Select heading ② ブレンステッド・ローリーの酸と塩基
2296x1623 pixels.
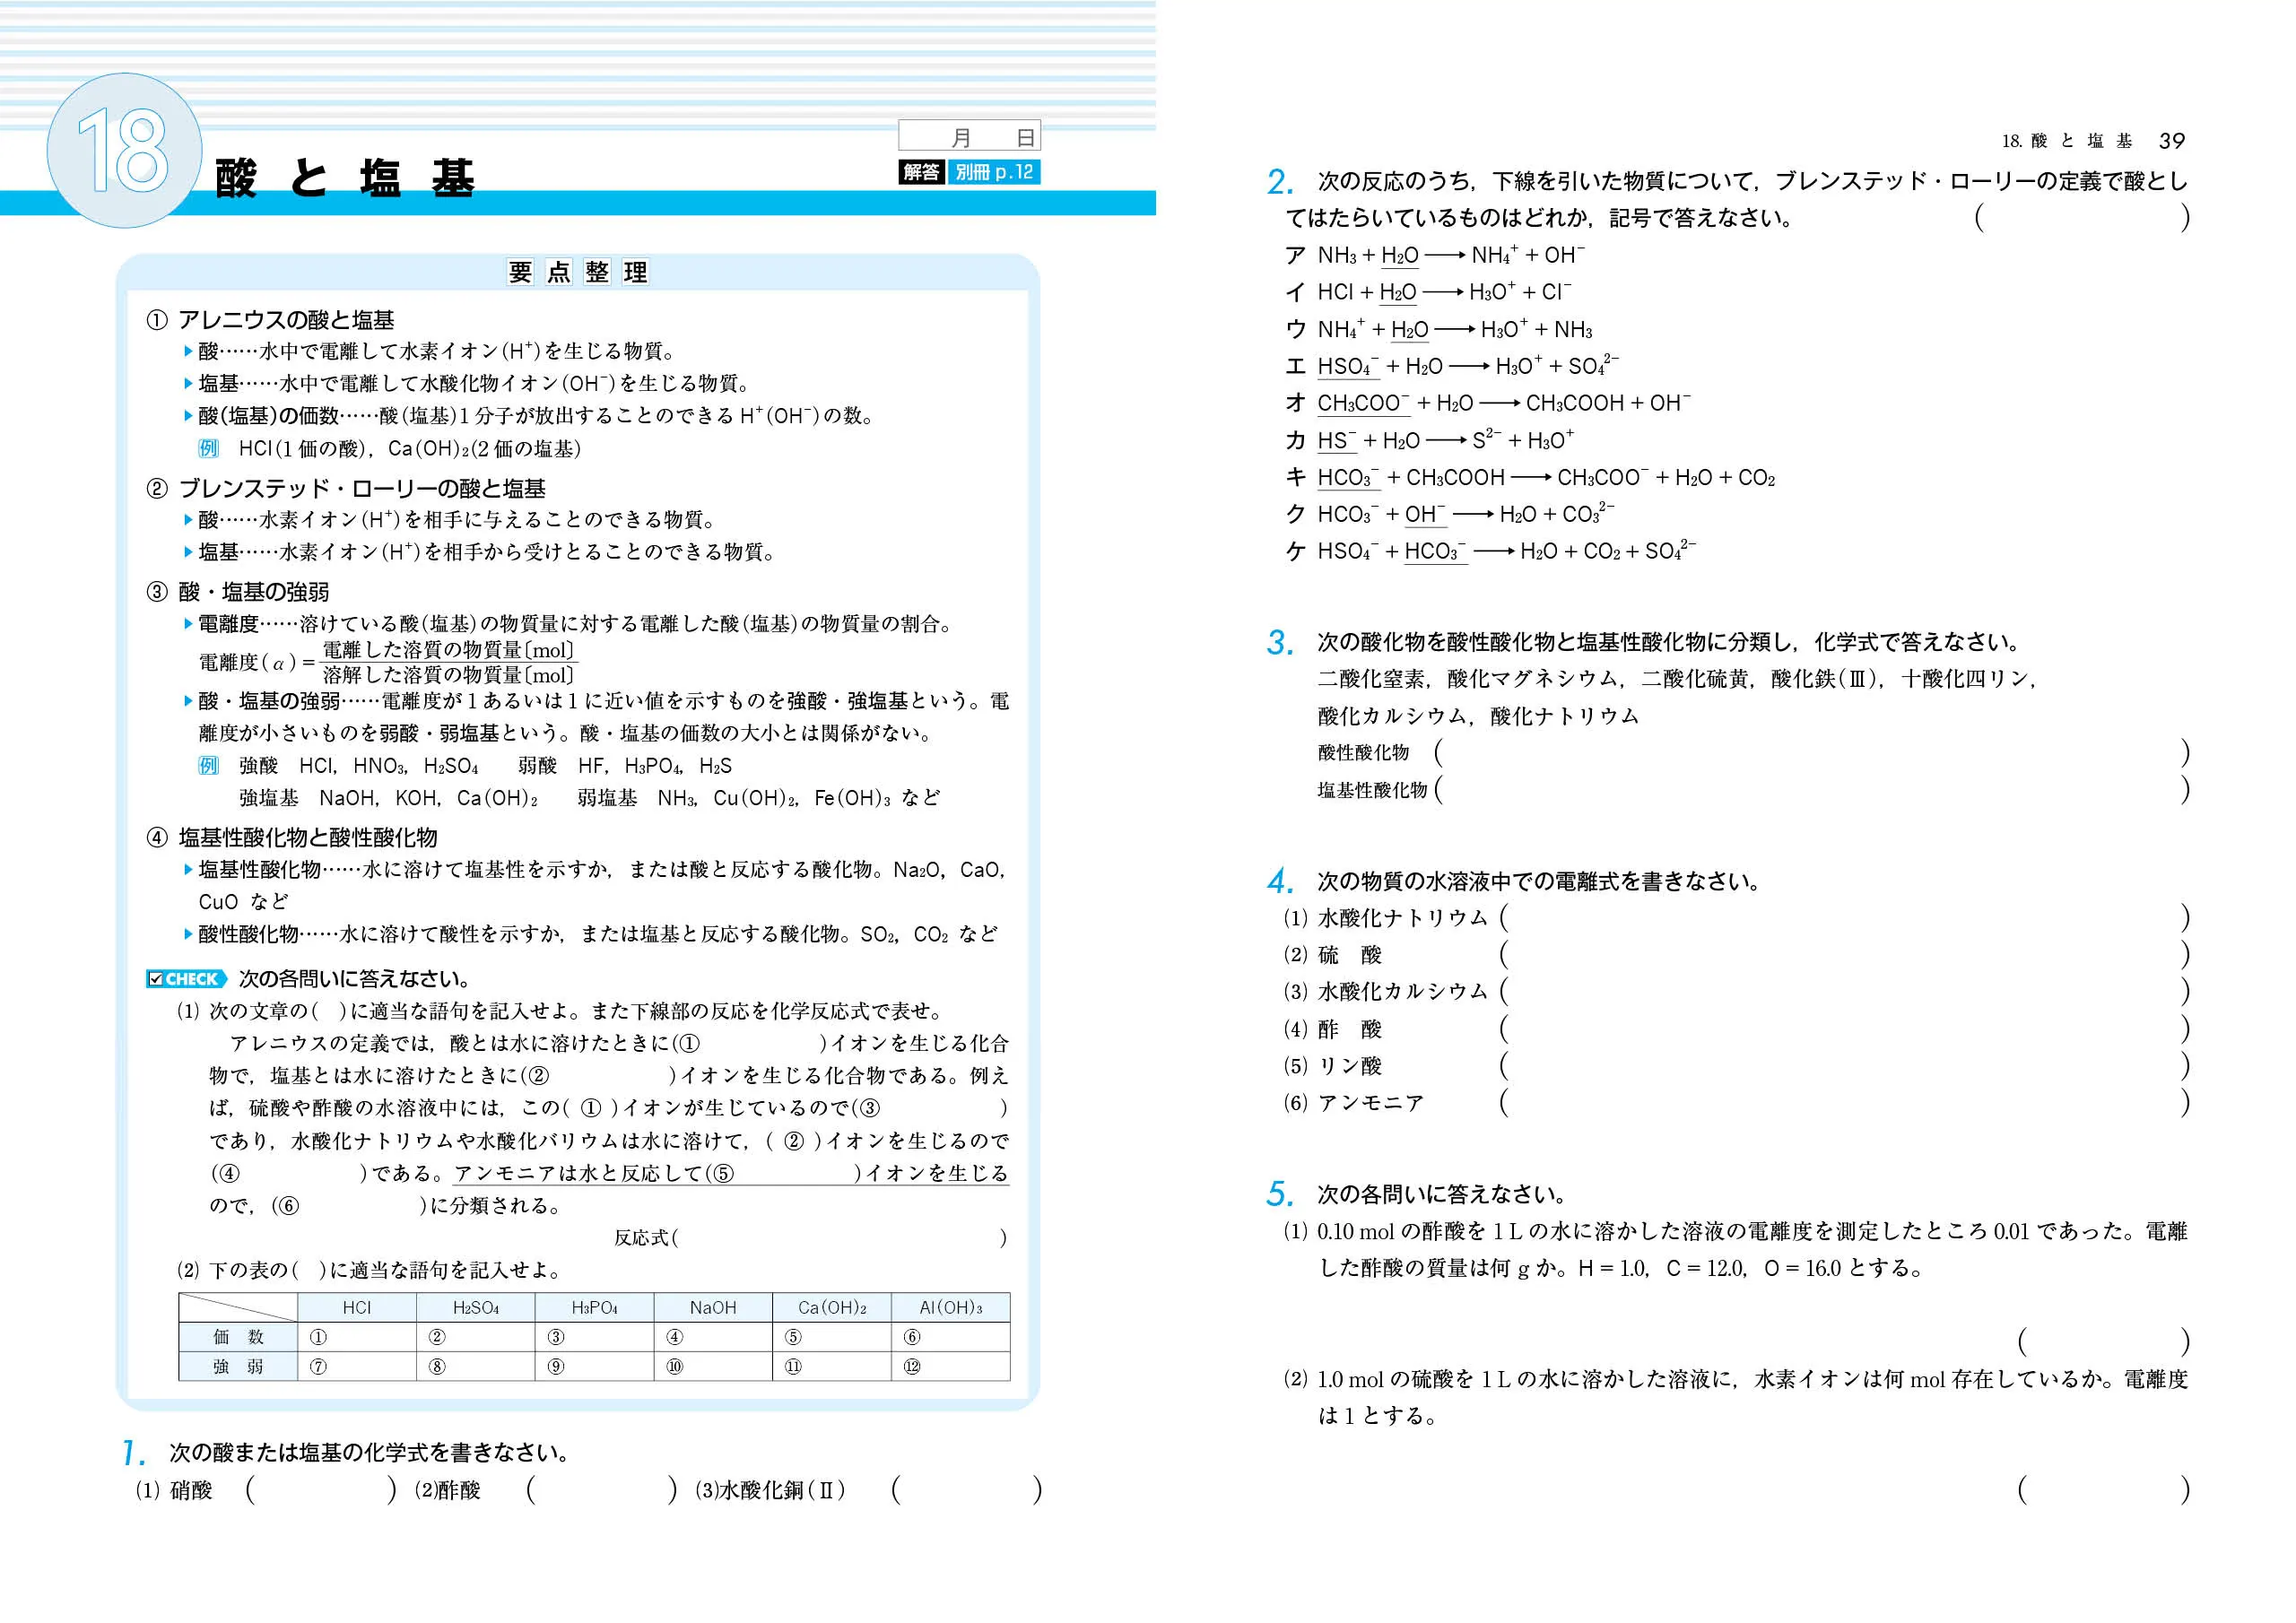pos(346,488)
